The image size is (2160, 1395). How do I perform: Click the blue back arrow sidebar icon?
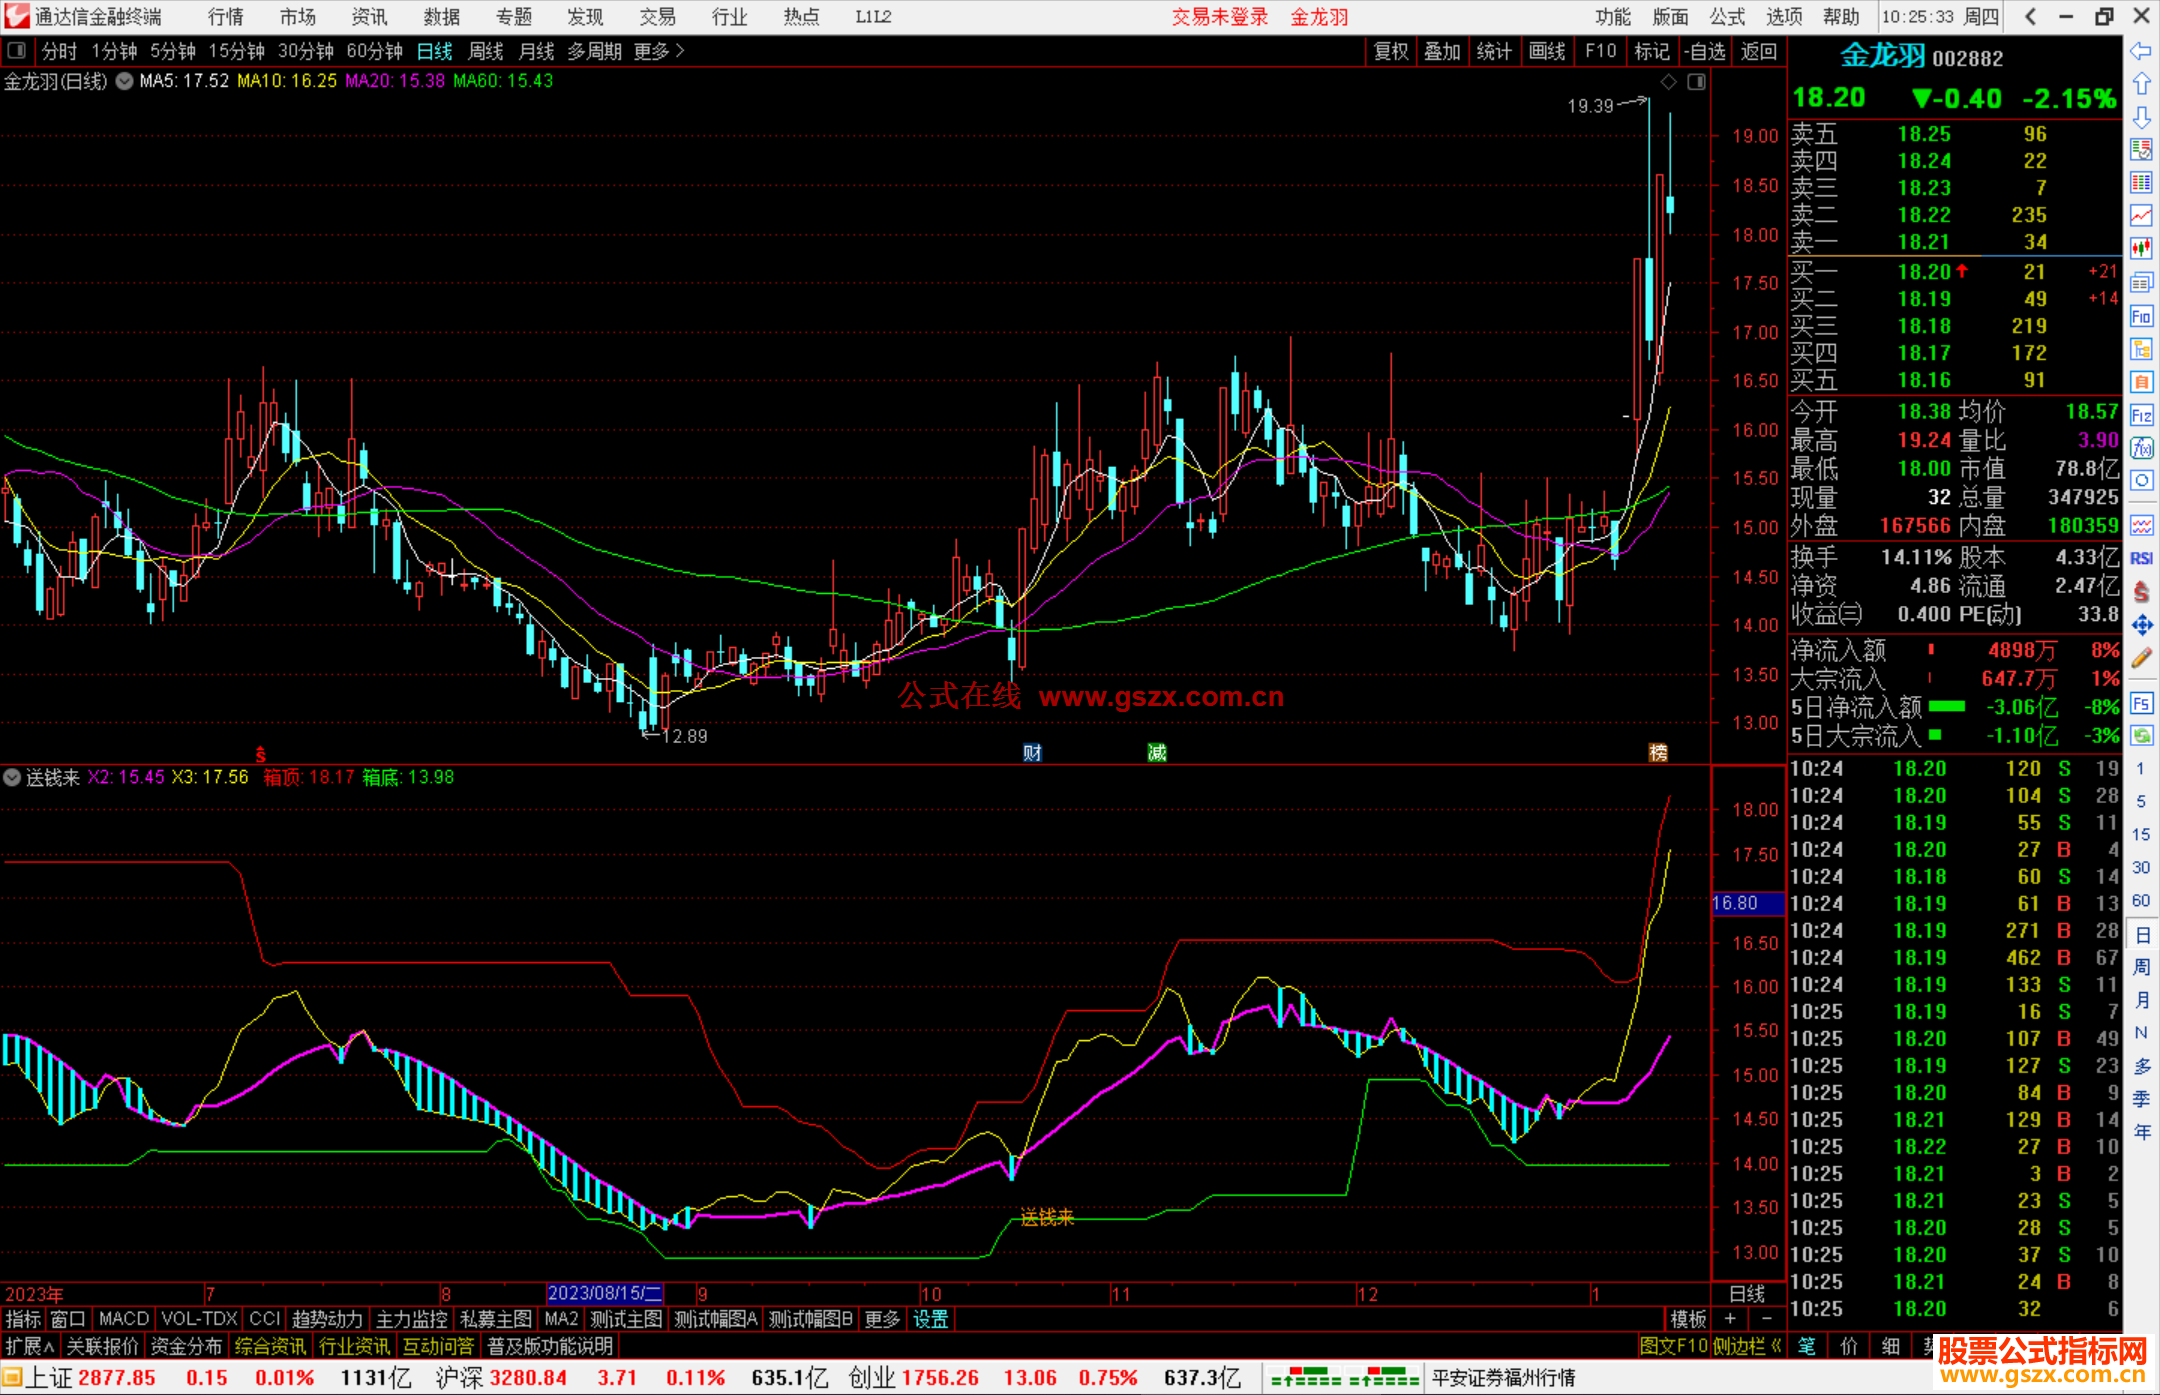pyautogui.click(x=2141, y=51)
